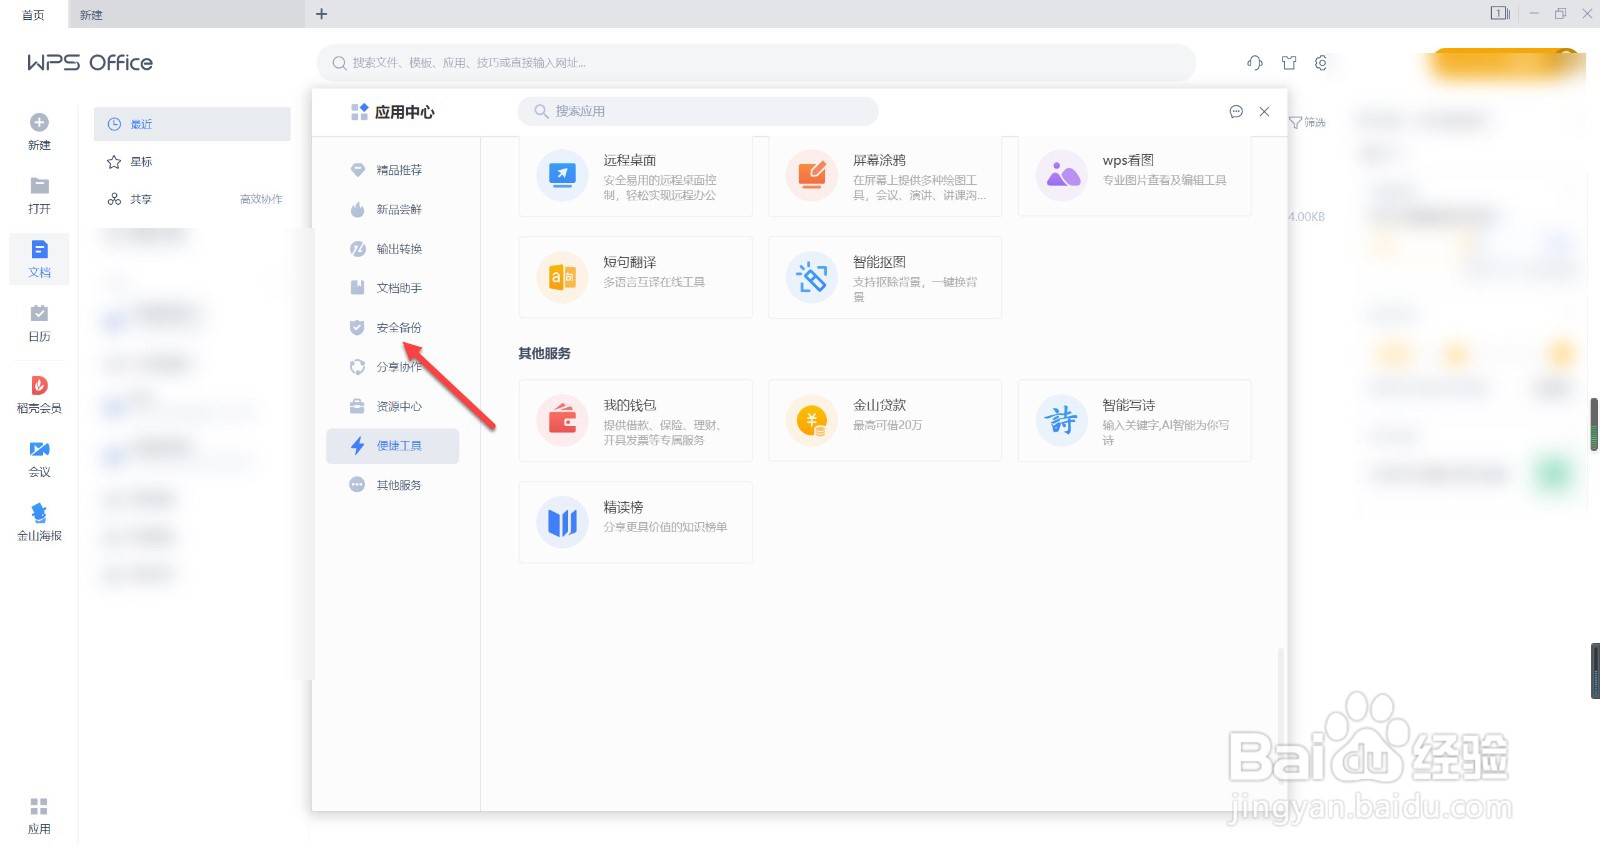1600x862 pixels.
Task: Open the 远程桌面 remote desktop app
Action: [635, 176]
